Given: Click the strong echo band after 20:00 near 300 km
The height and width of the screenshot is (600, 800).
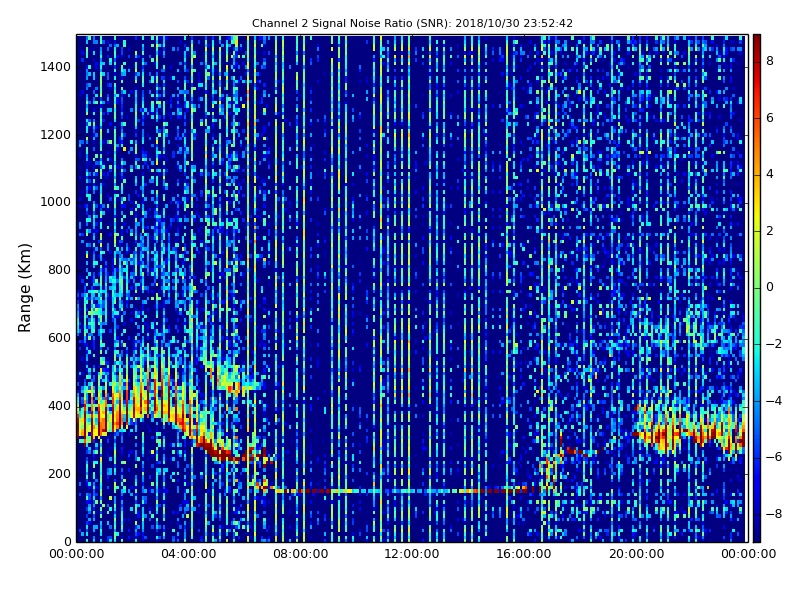Looking at the screenshot, I should (x=689, y=431).
